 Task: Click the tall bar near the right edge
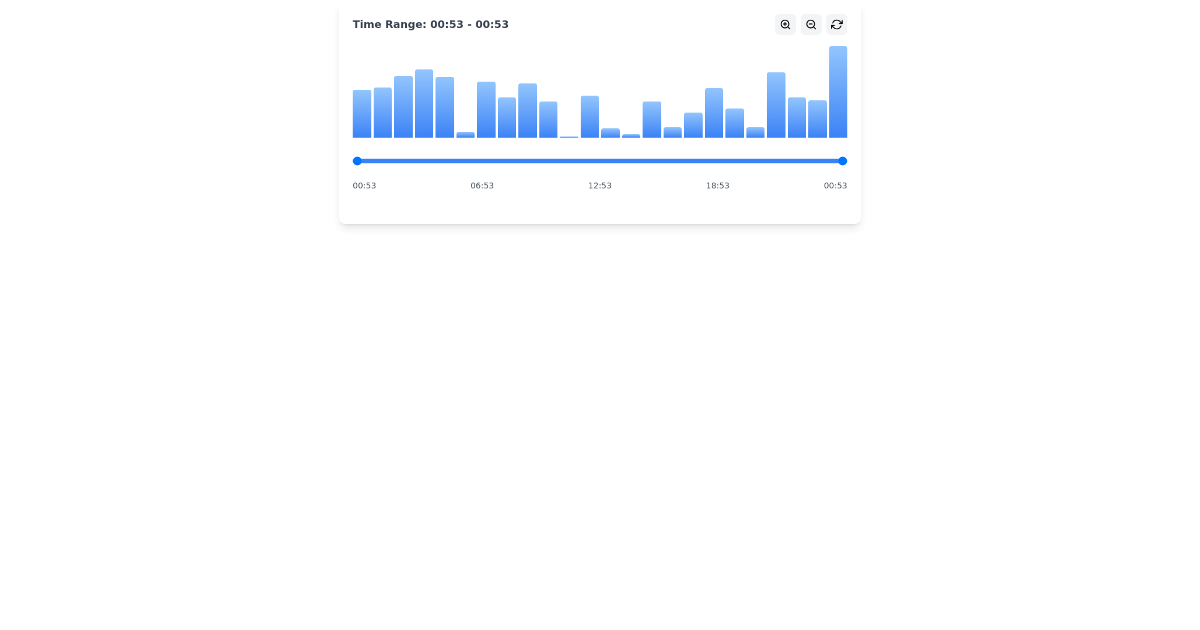776,104
